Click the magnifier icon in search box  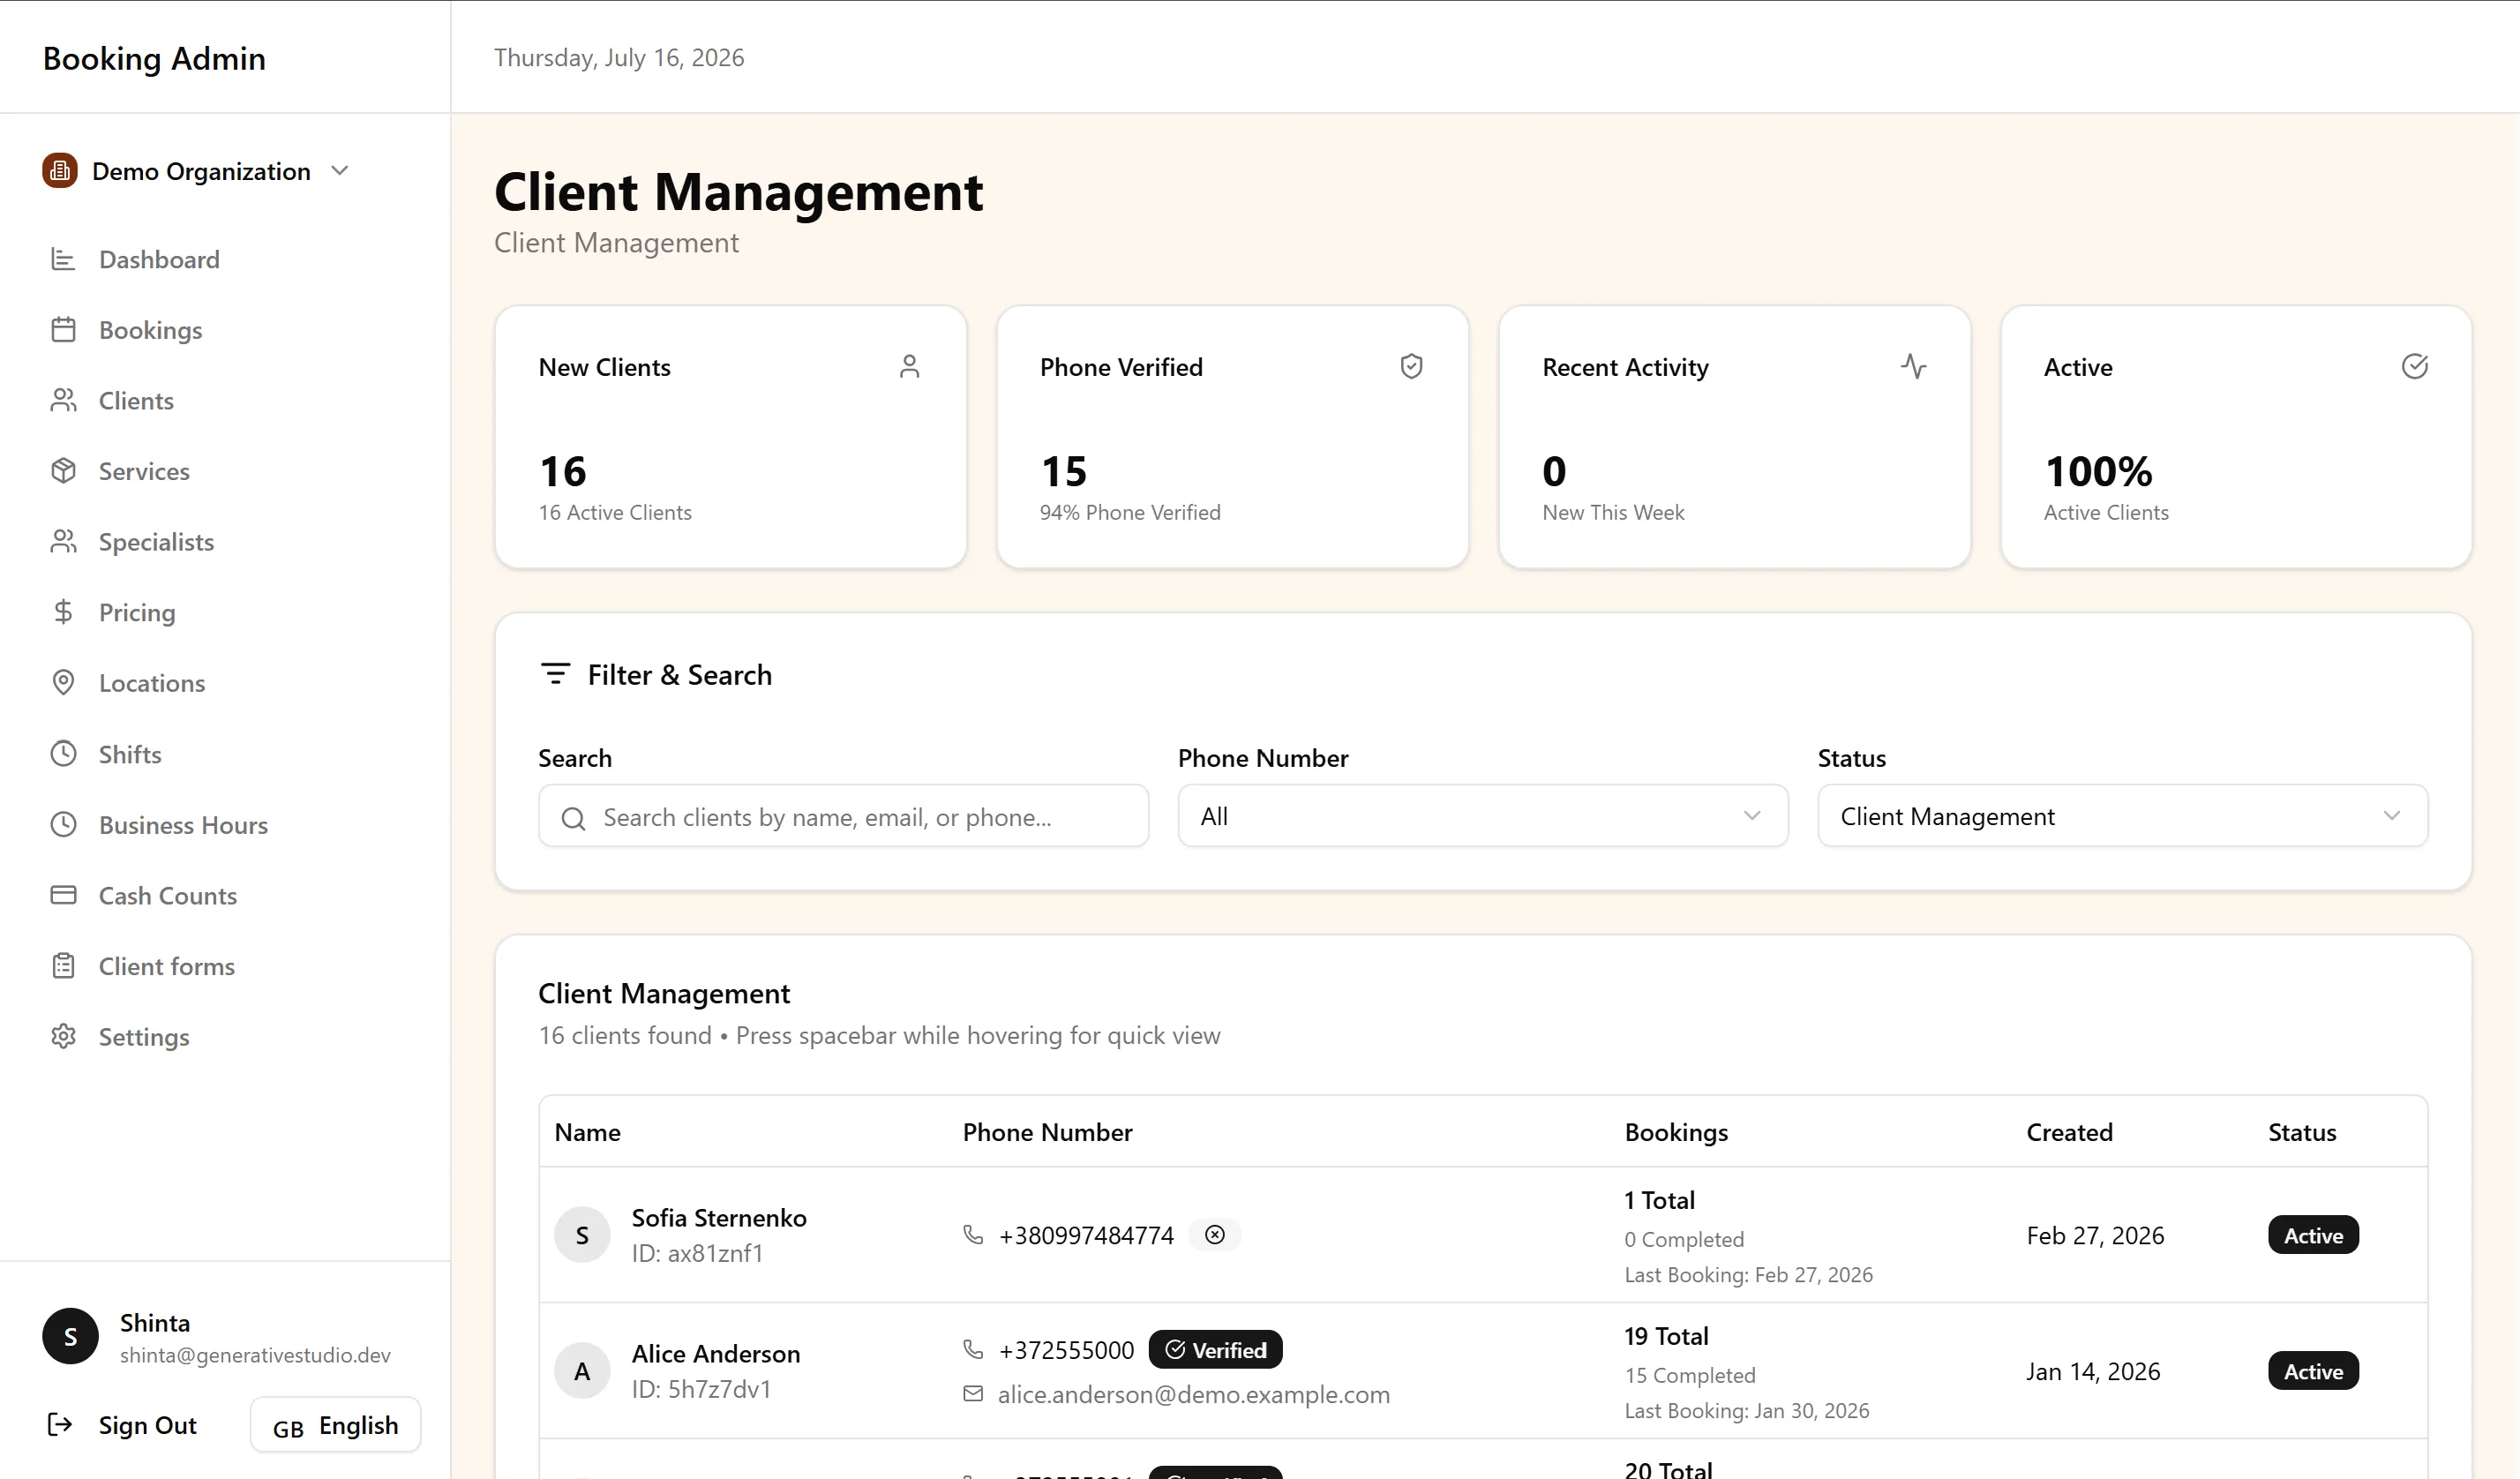point(573,819)
